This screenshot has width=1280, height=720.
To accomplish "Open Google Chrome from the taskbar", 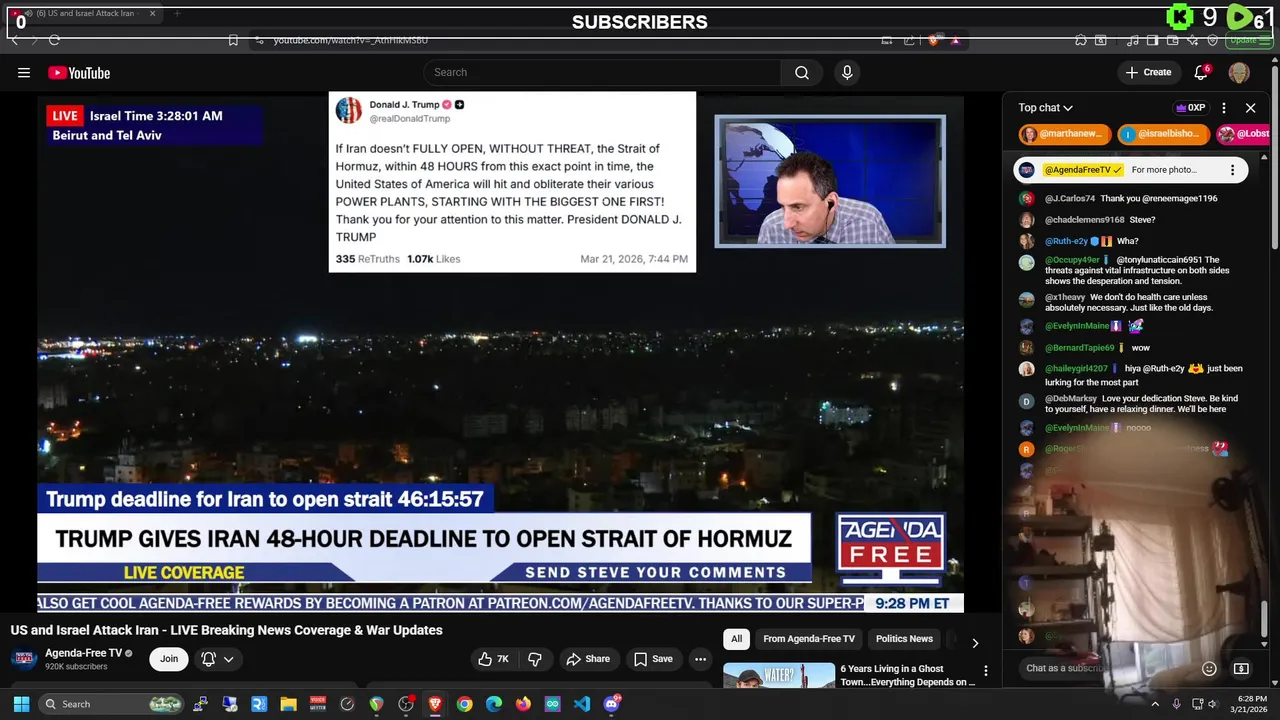I will [464, 704].
